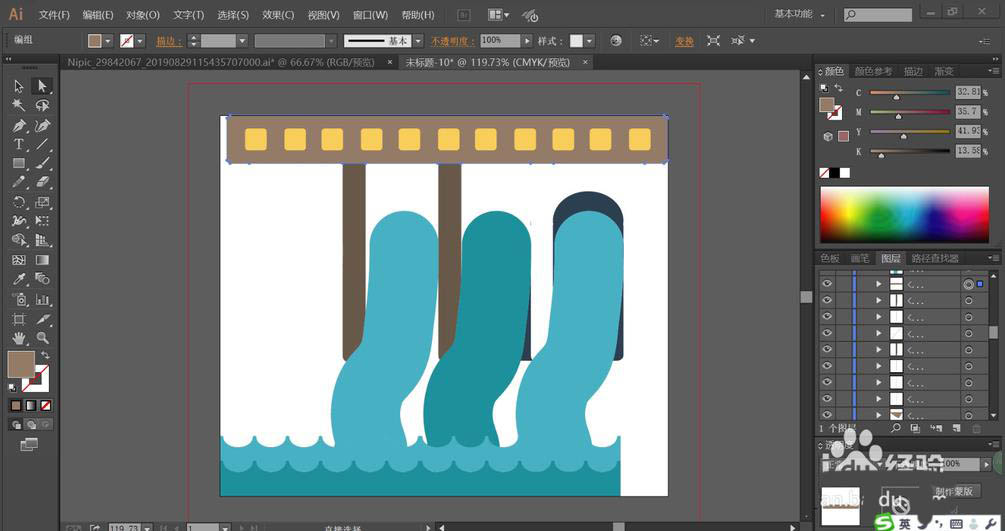Open the 效果(C) menu
This screenshot has height=531, width=1005.
tap(278, 15)
